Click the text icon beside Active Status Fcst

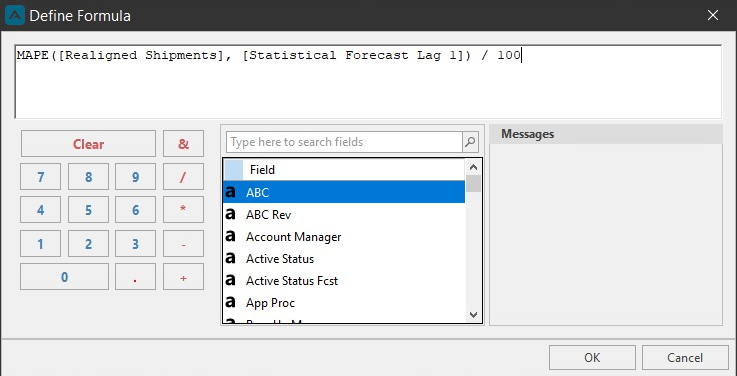point(230,281)
